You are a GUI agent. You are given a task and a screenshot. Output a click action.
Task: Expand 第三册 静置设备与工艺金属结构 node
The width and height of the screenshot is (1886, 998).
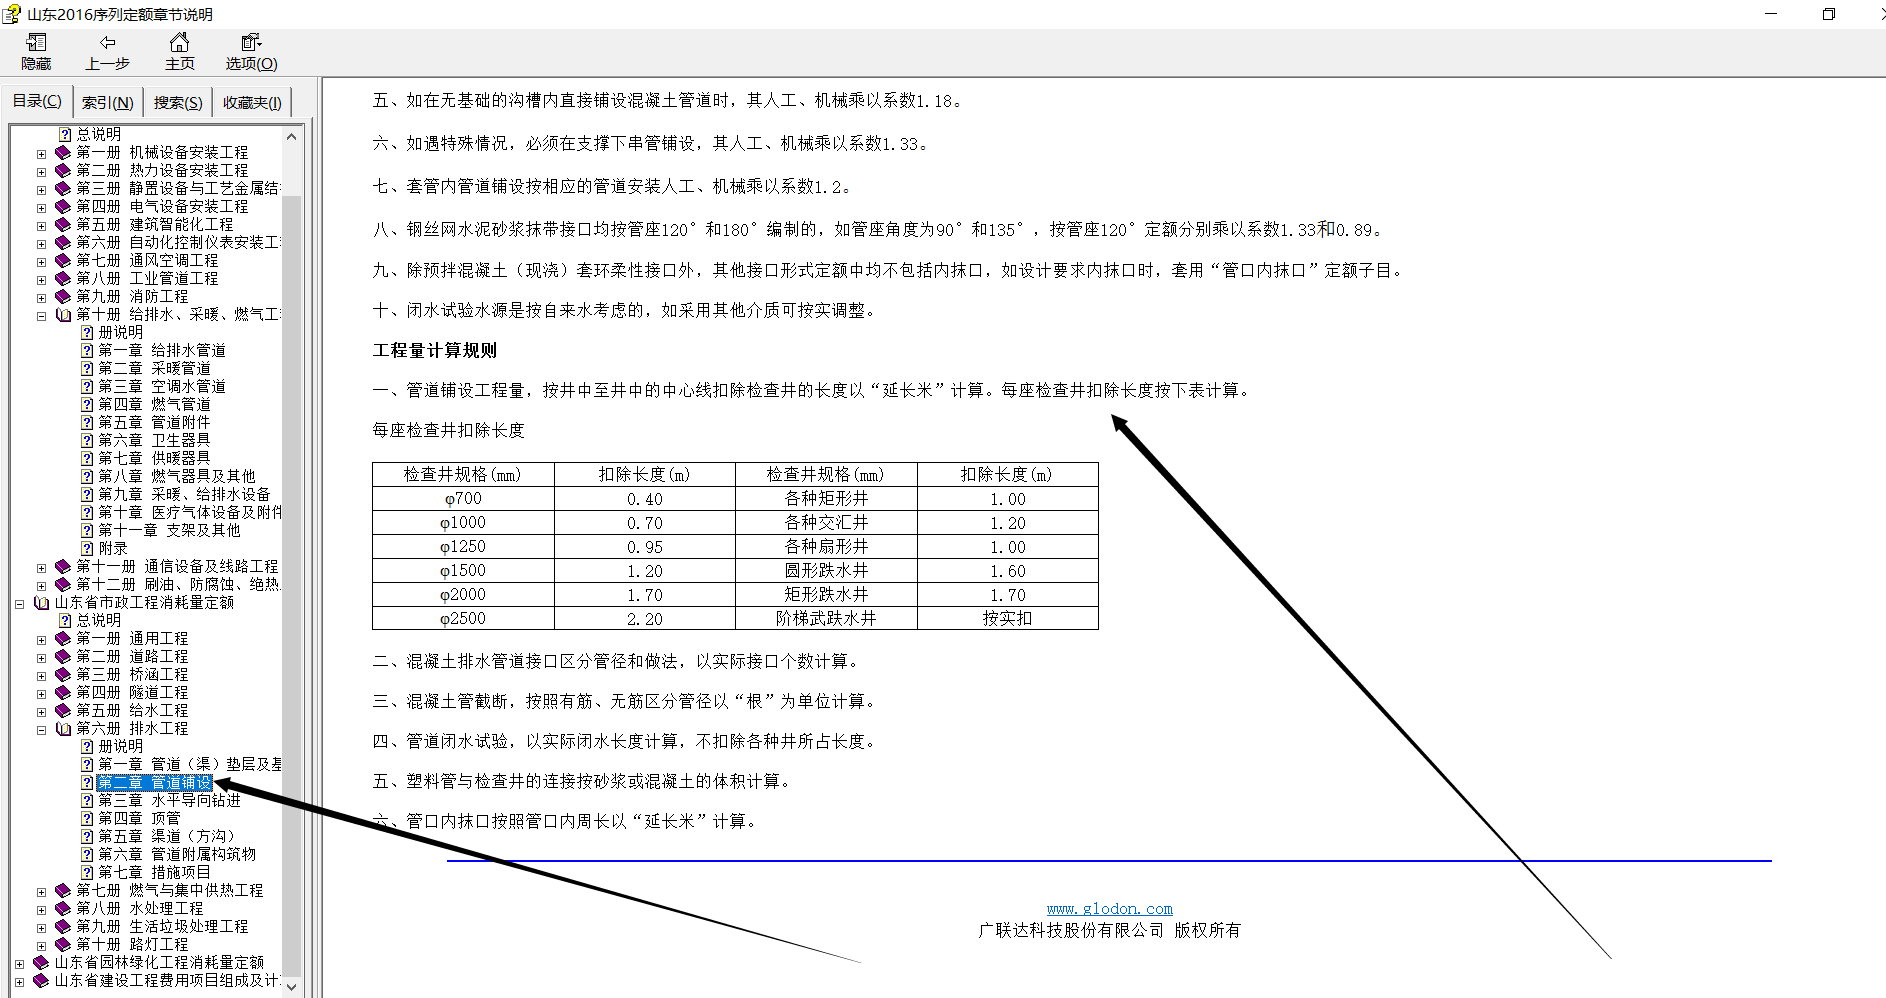click(x=41, y=190)
